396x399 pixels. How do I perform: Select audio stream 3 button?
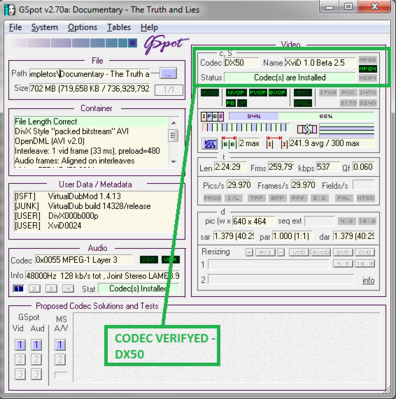click(51, 289)
